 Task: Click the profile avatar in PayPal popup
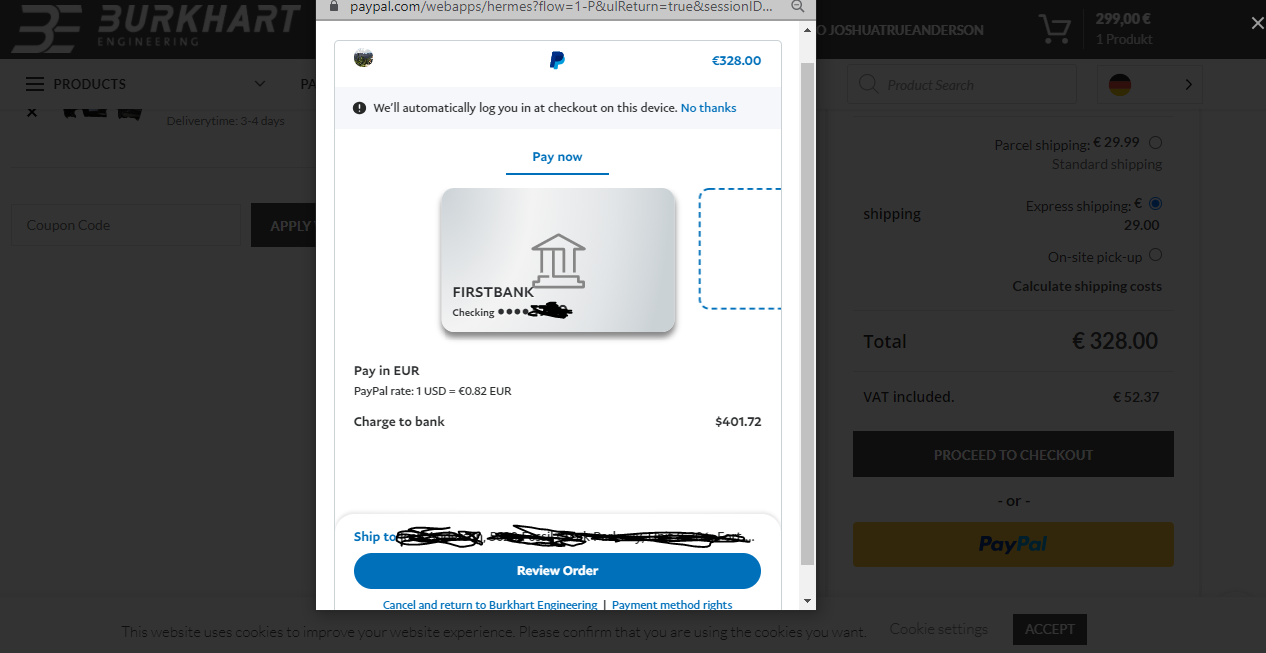pos(364,59)
